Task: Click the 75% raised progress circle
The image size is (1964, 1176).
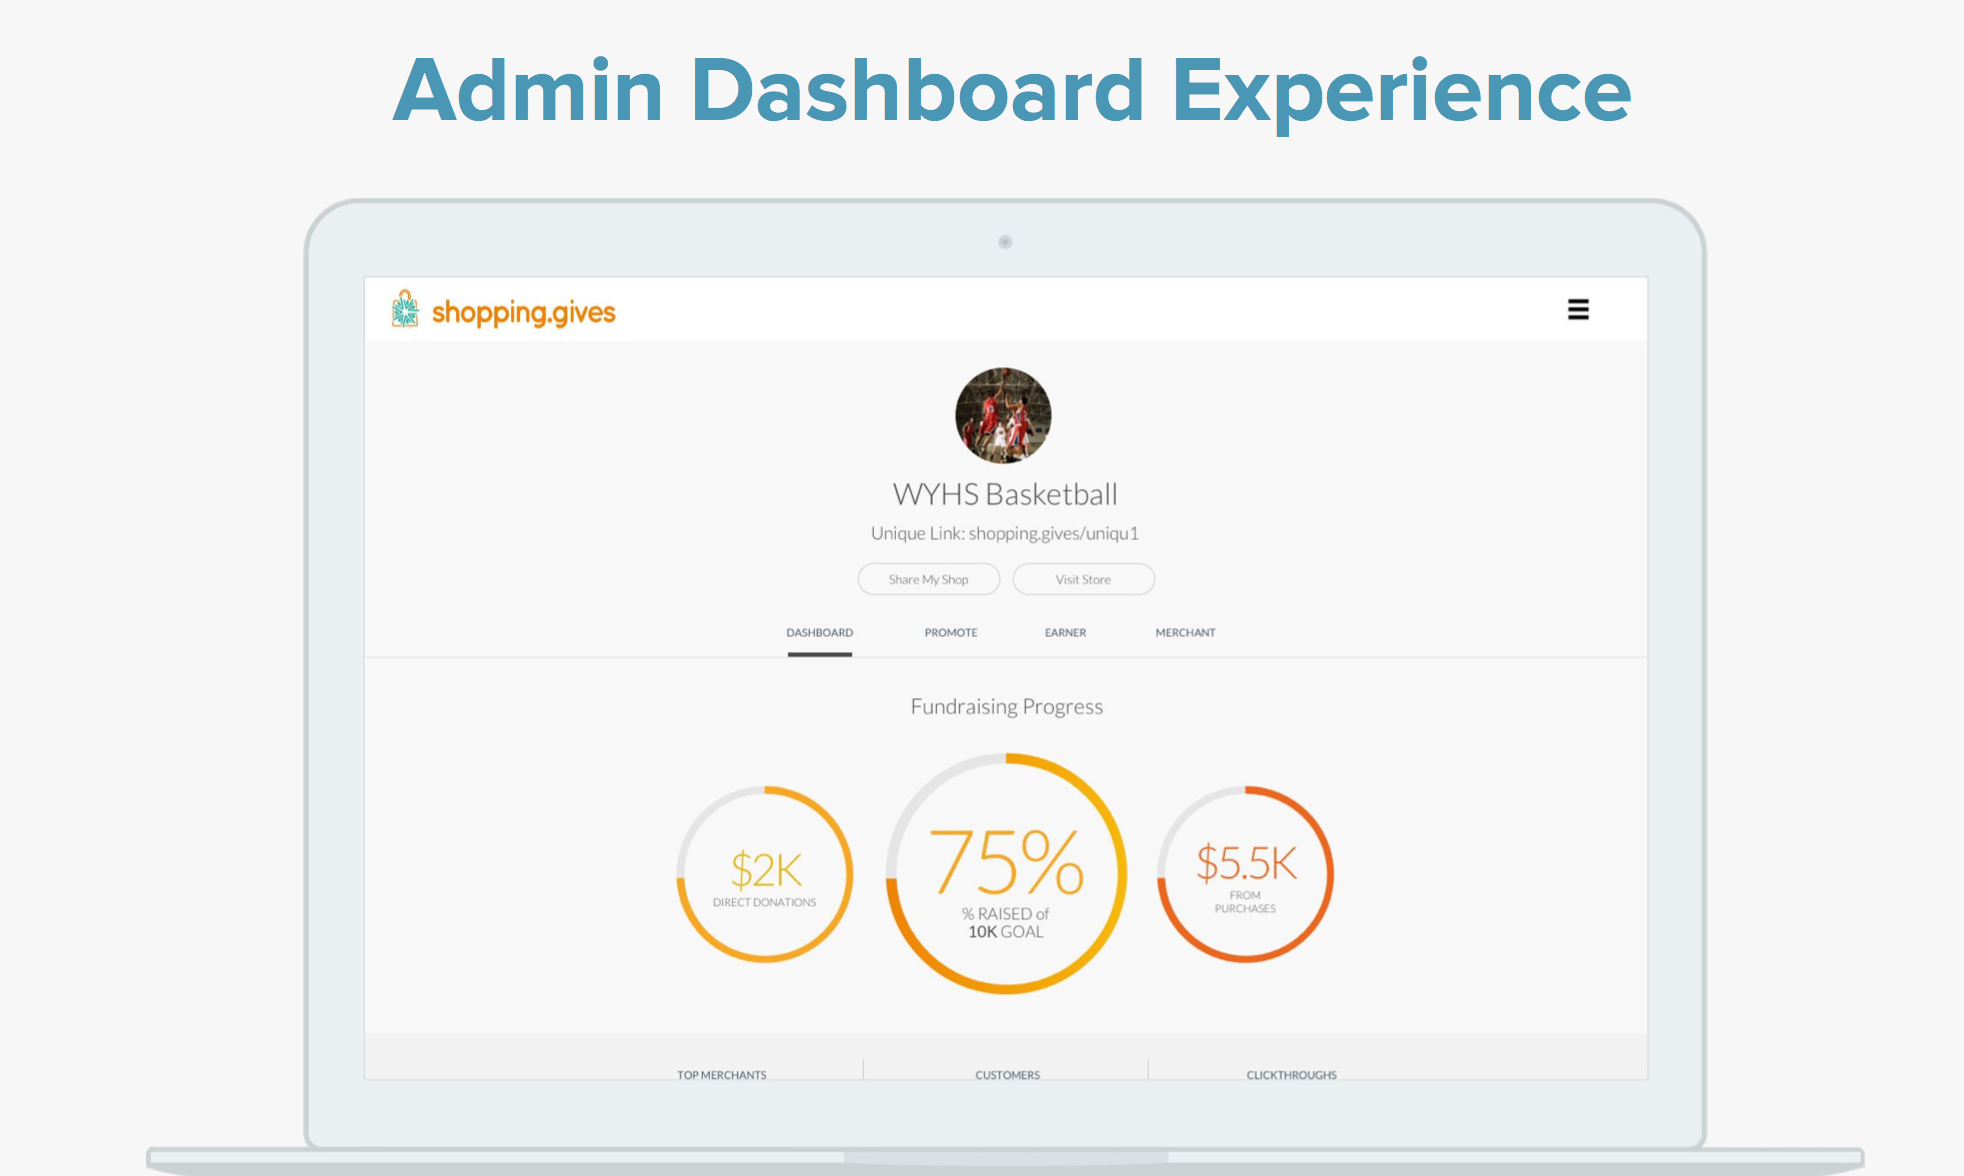Action: click(x=1006, y=873)
